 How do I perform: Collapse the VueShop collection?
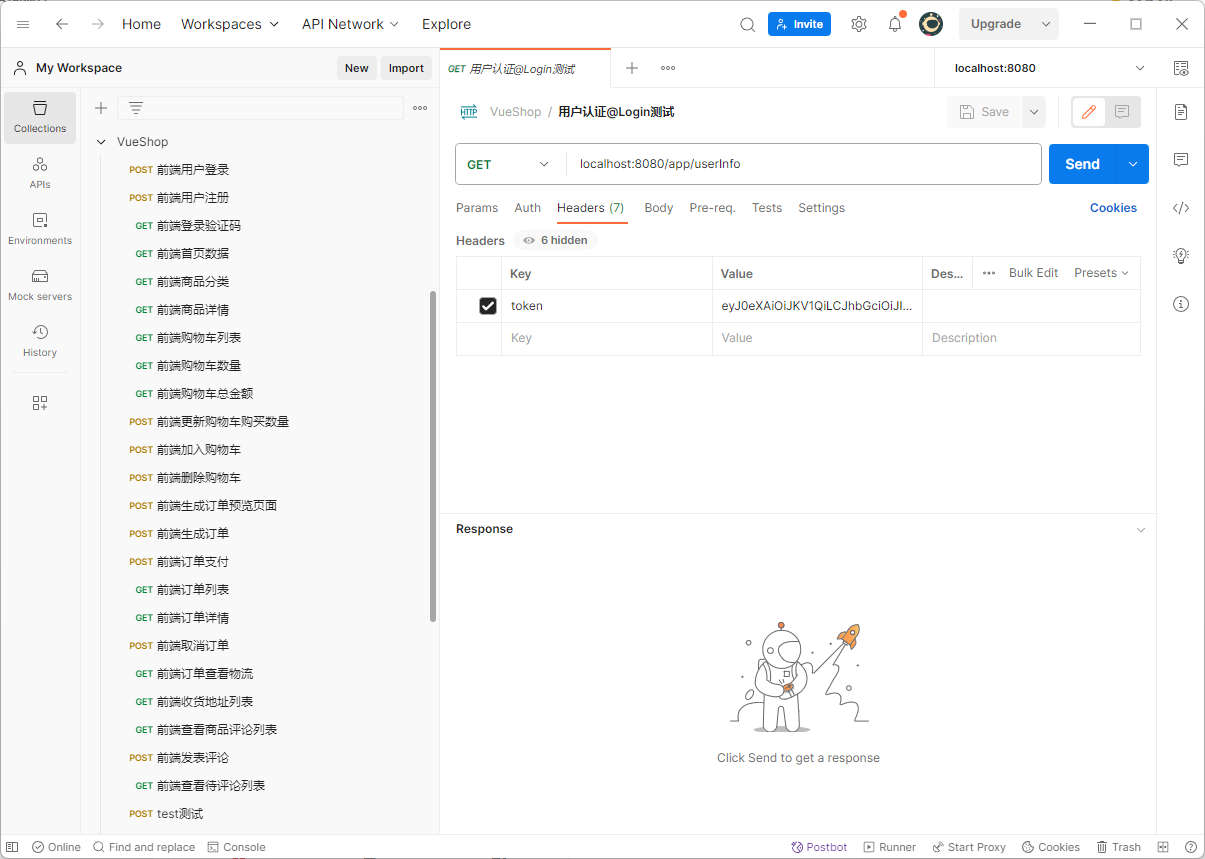point(100,141)
